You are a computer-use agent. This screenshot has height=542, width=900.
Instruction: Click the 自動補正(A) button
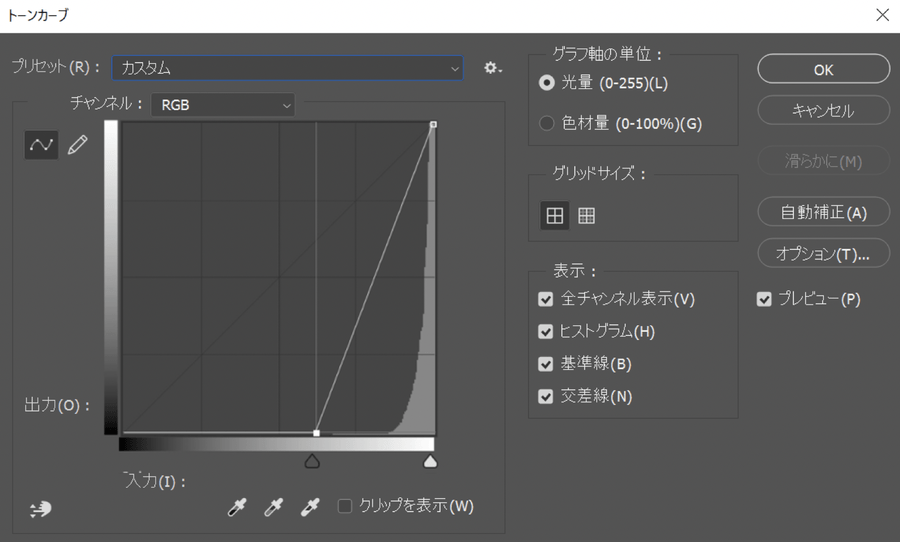tap(823, 212)
